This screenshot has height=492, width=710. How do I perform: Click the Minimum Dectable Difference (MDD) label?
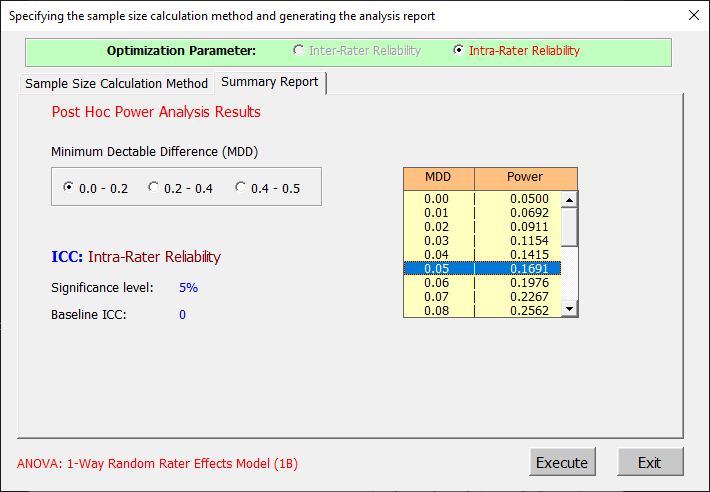[154, 152]
